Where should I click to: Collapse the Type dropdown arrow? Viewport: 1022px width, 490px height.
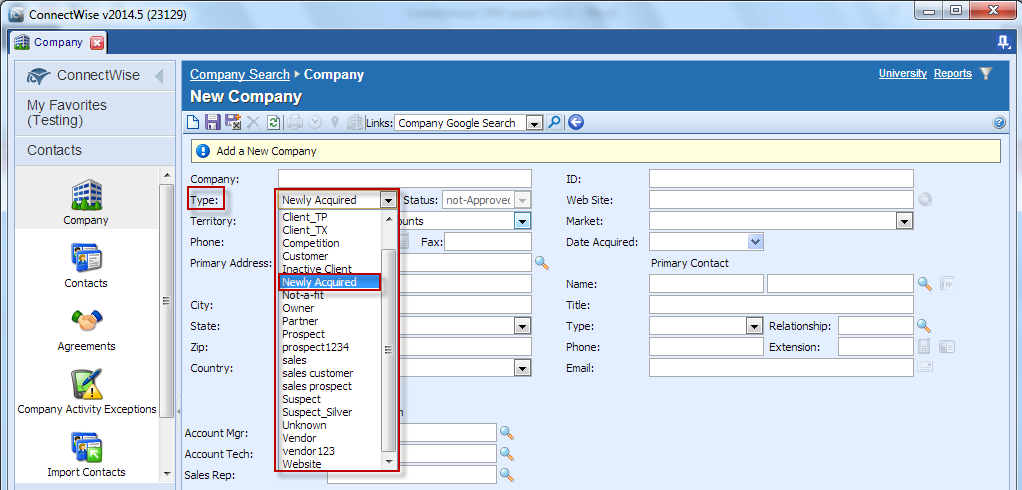pyautogui.click(x=388, y=200)
